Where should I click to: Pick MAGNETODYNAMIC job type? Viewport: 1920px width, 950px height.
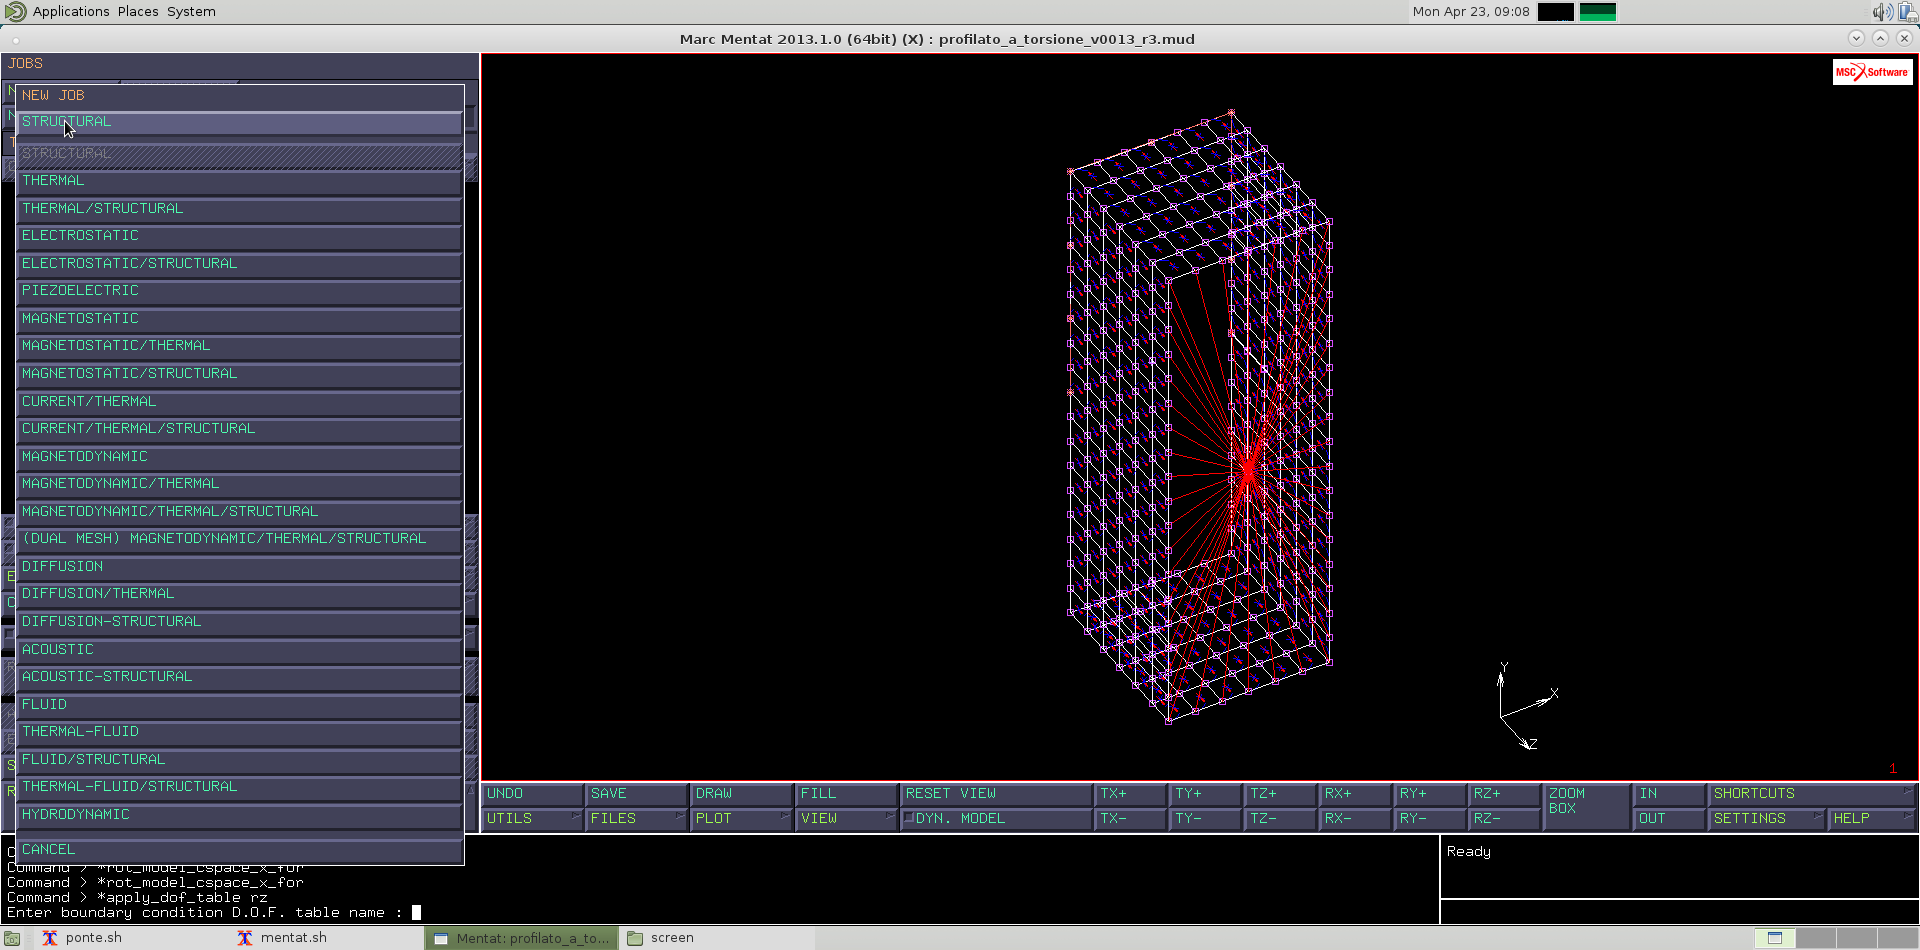239,457
